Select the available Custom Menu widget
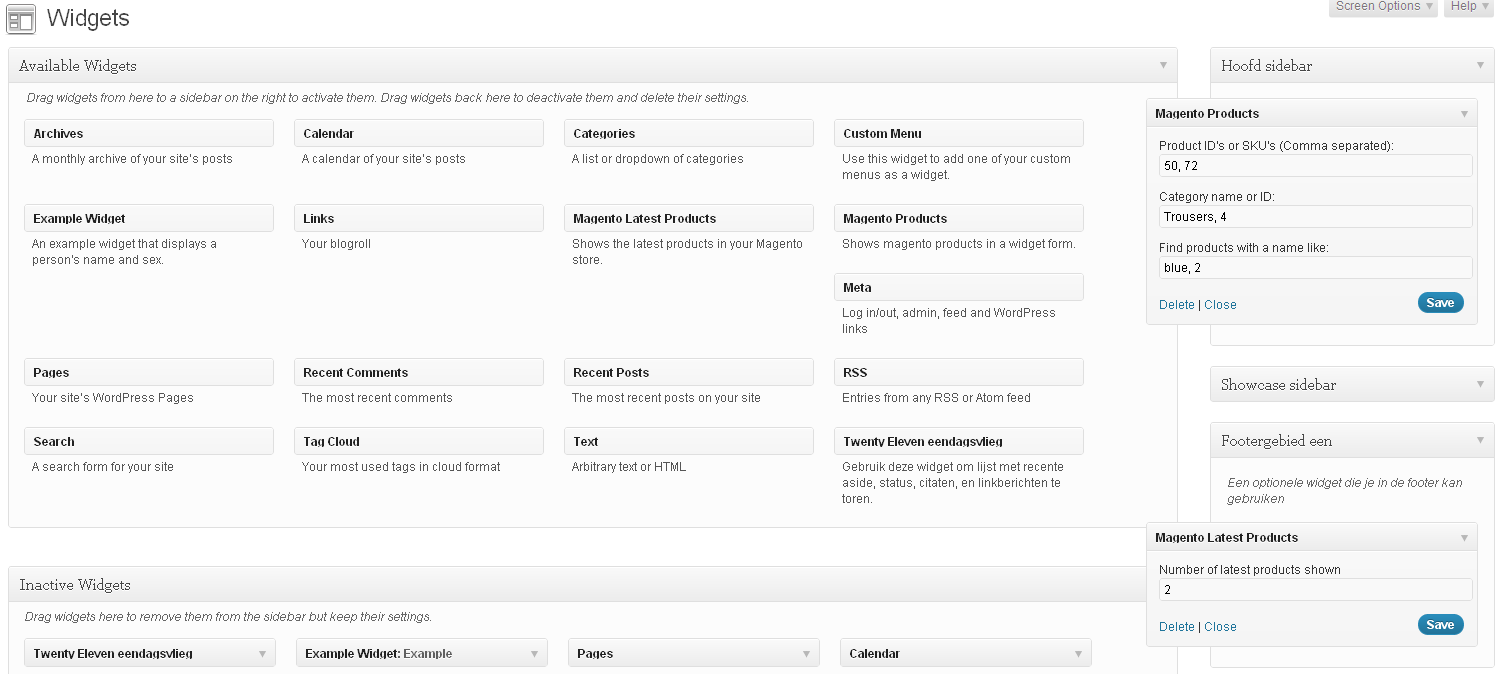This screenshot has height=674, width=1500. (959, 133)
